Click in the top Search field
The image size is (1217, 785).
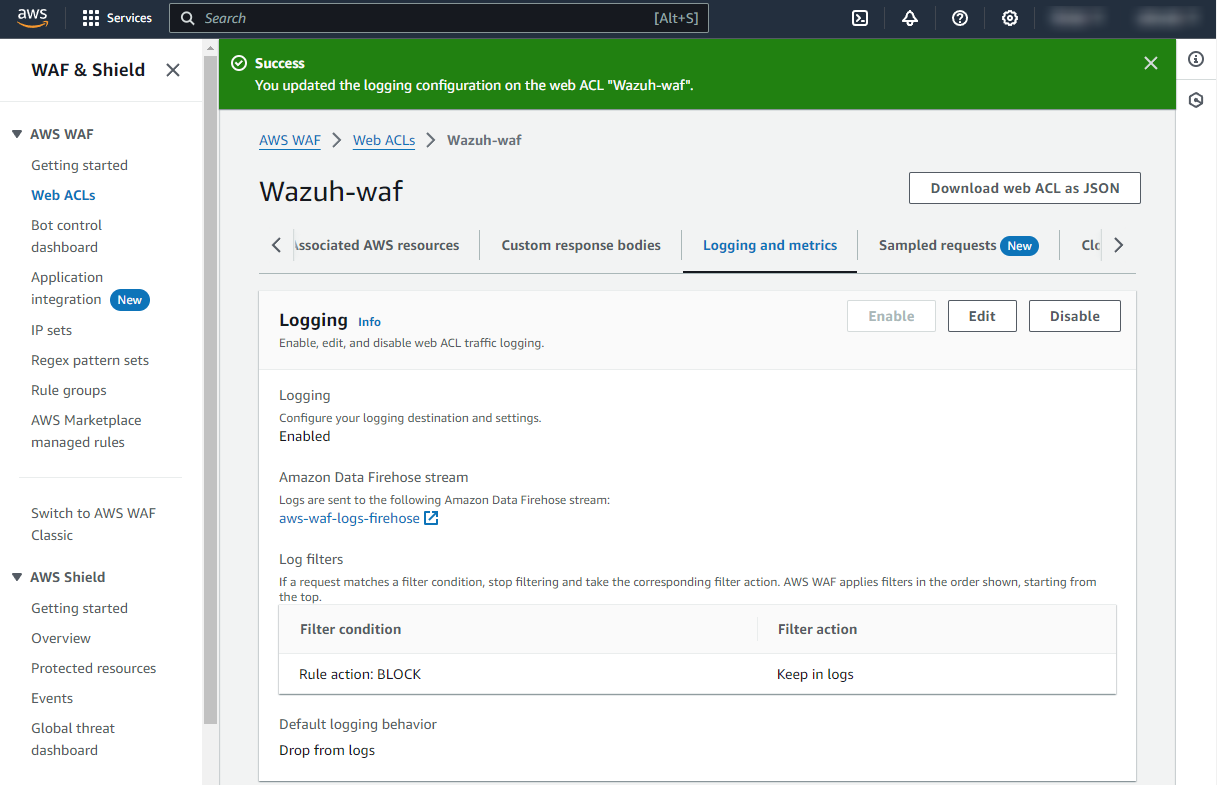[x=420, y=18]
